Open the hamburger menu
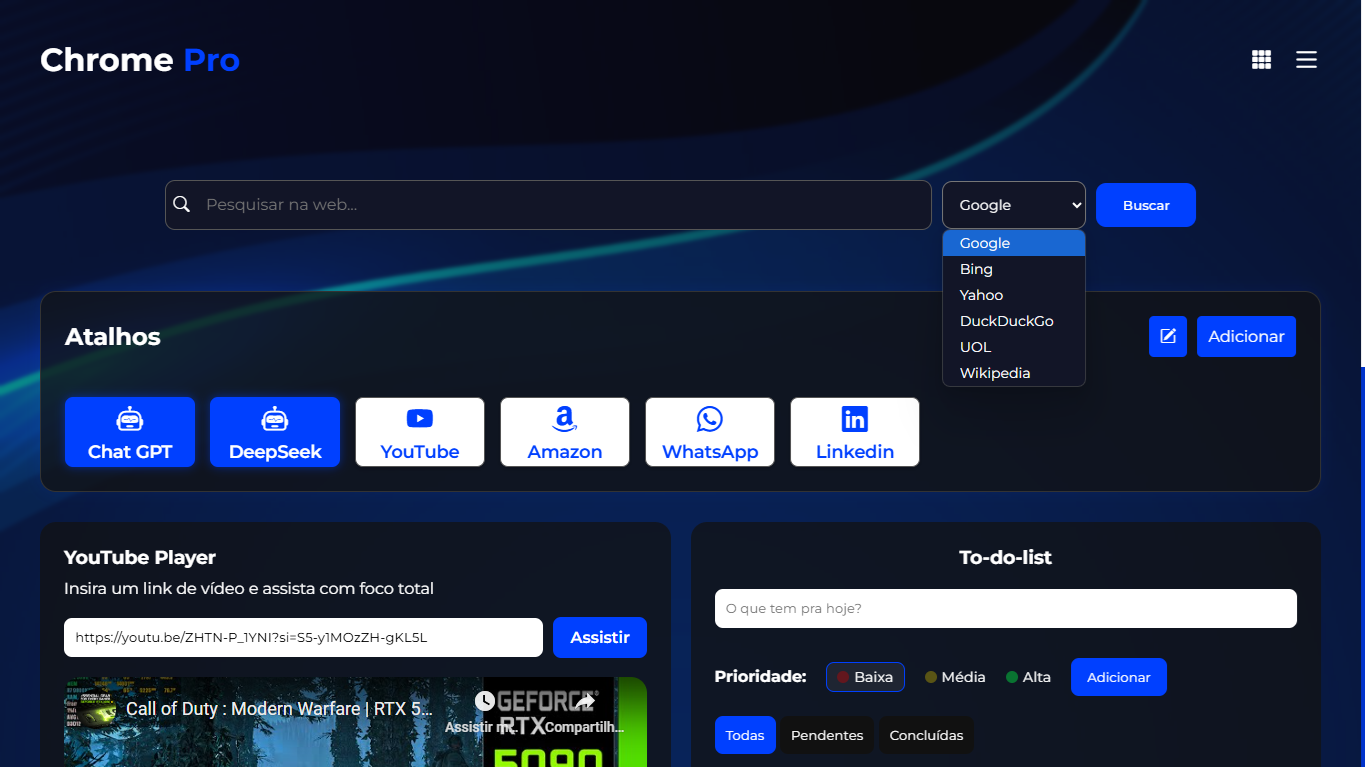The height and width of the screenshot is (767, 1365). [x=1306, y=60]
